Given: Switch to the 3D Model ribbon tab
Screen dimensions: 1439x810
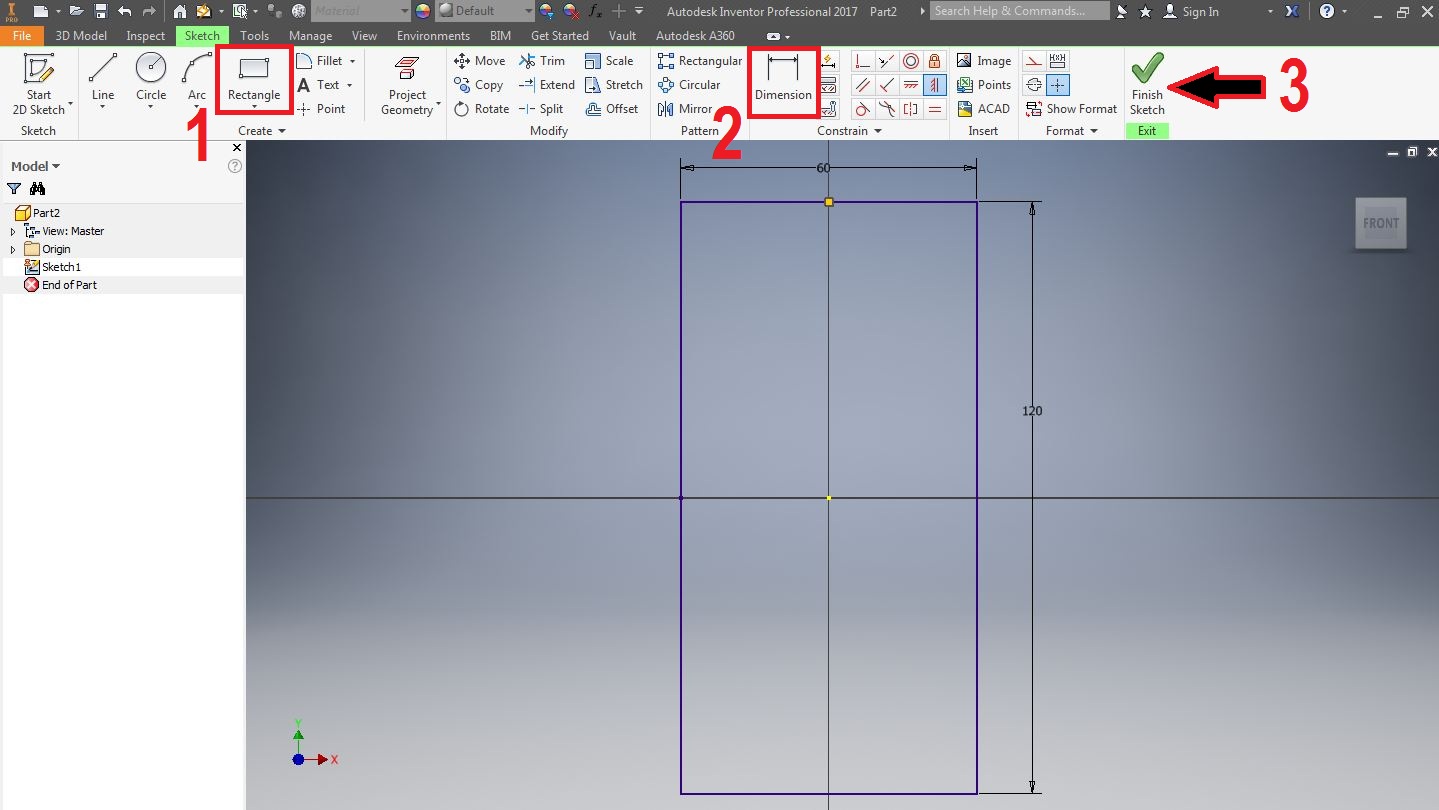Looking at the screenshot, I should coord(80,35).
